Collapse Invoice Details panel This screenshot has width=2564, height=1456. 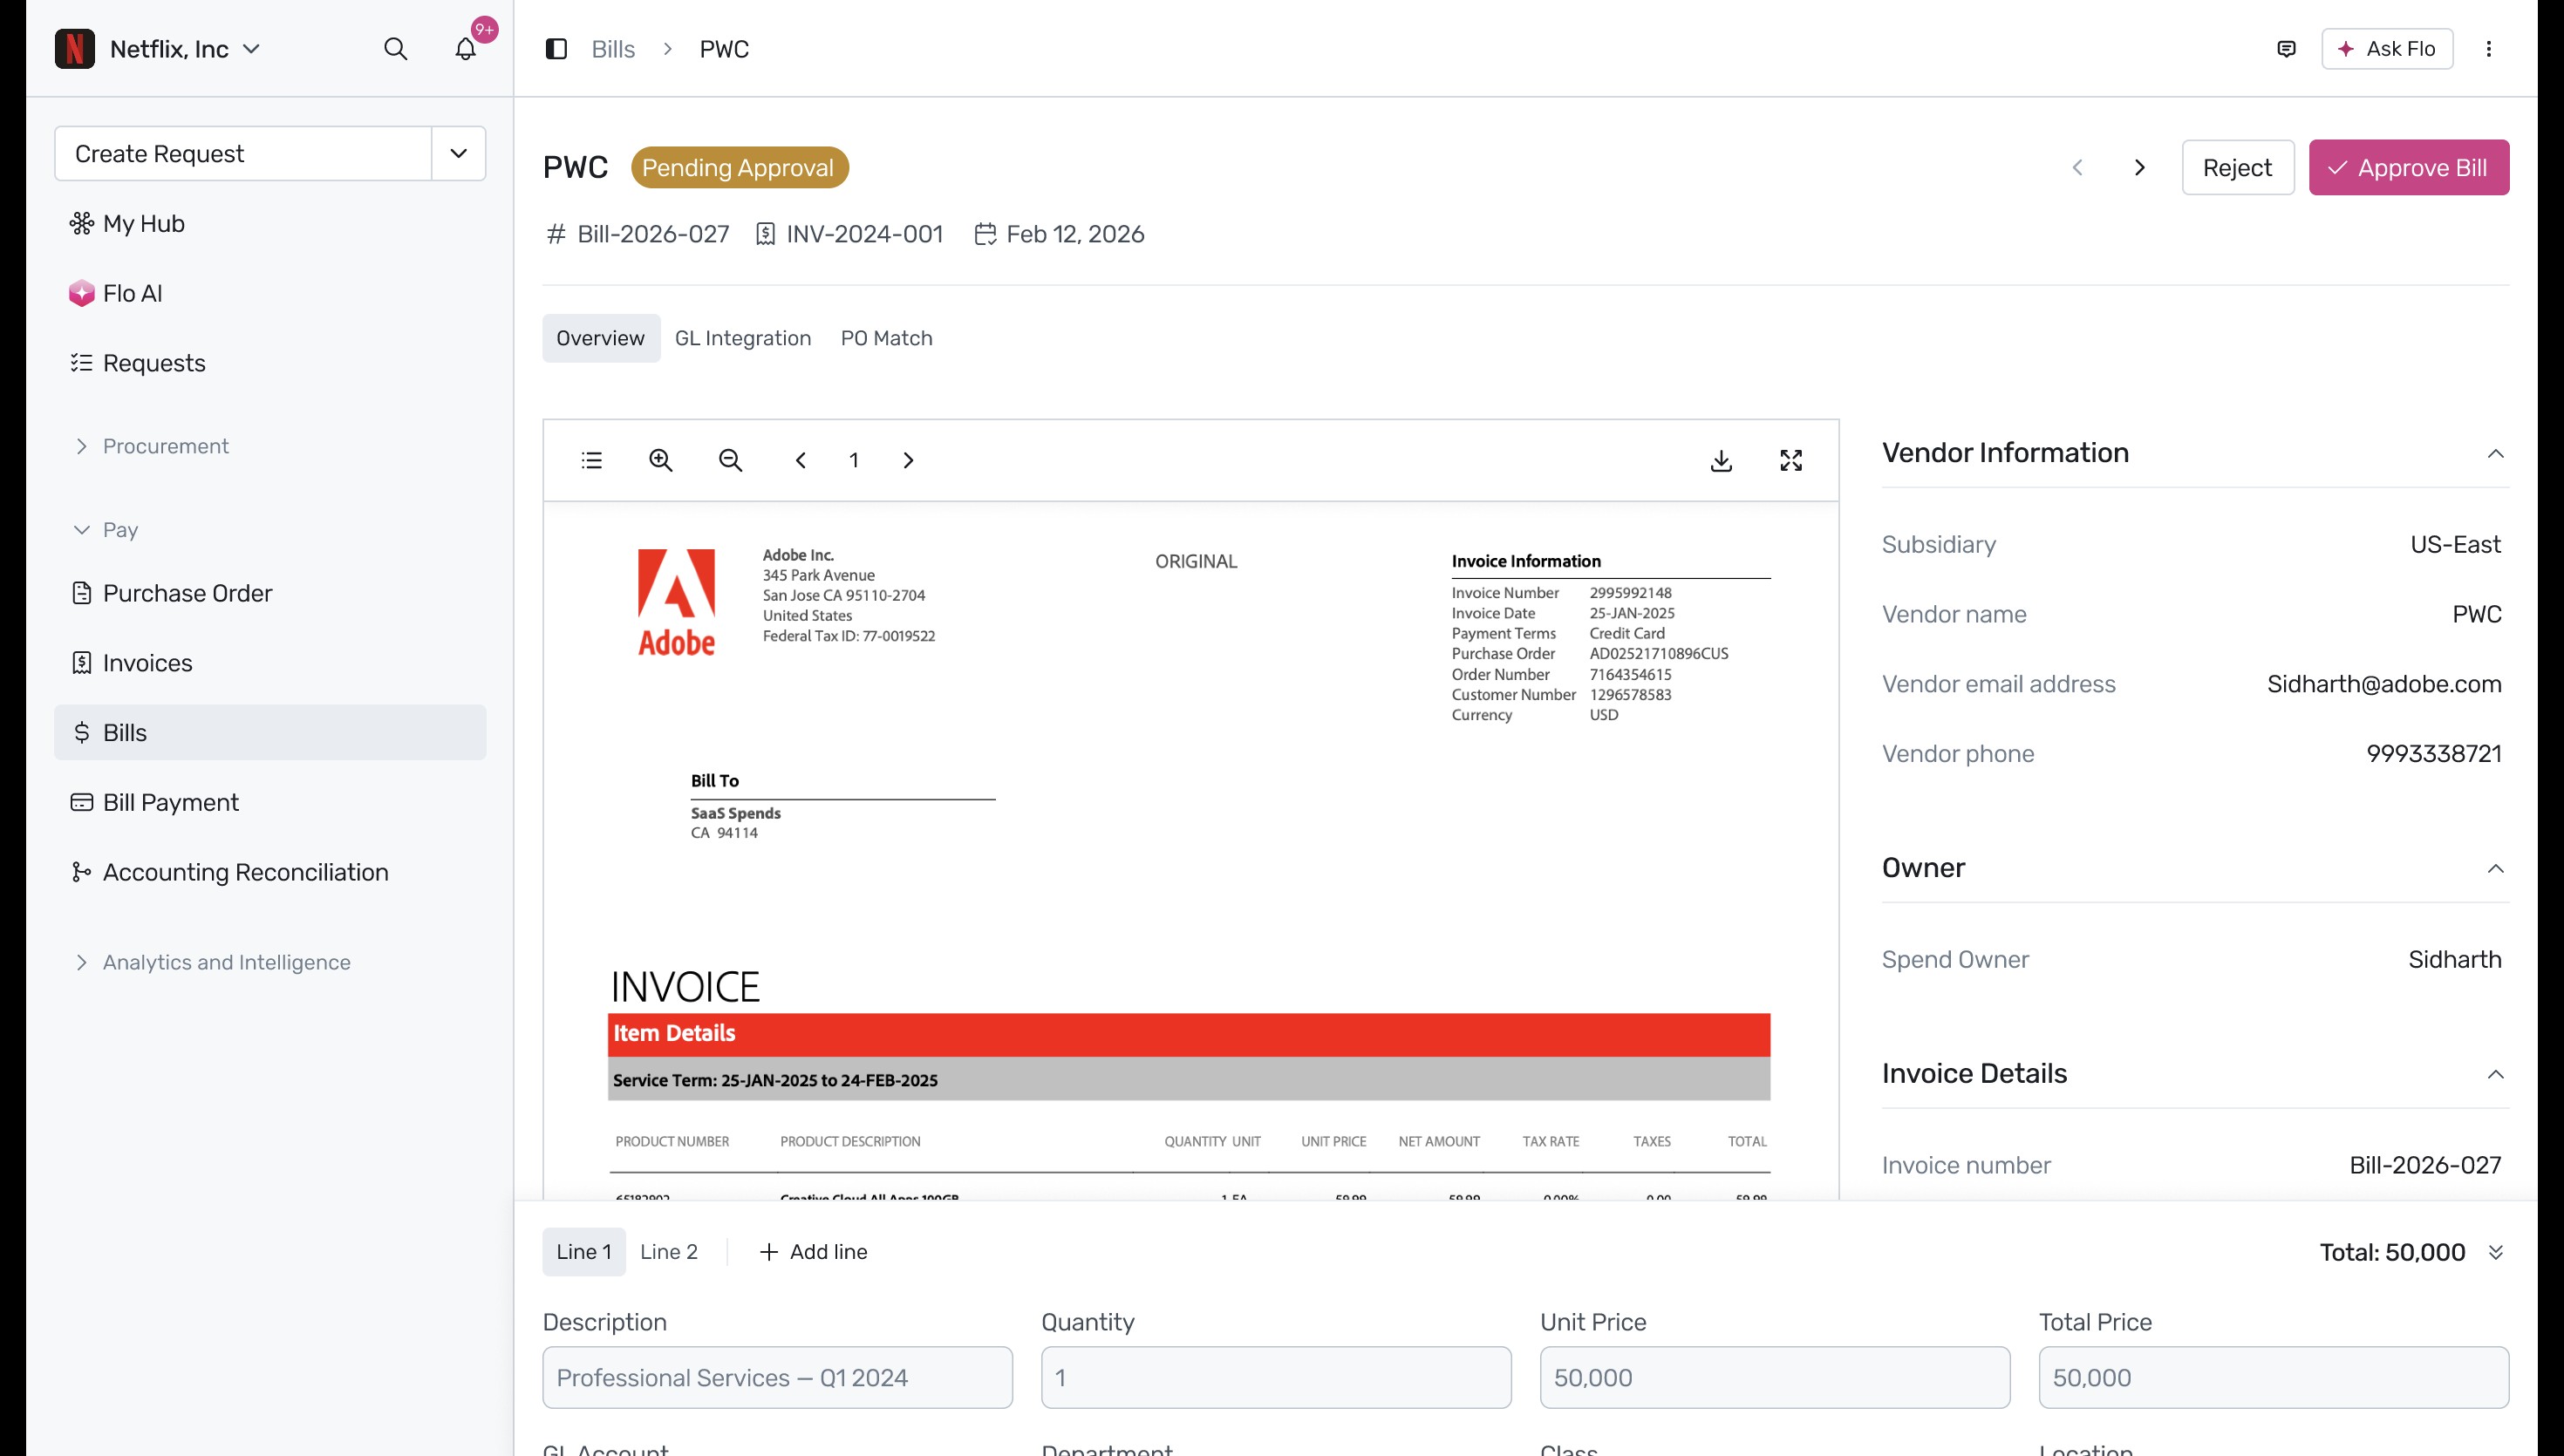tap(2495, 1074)
